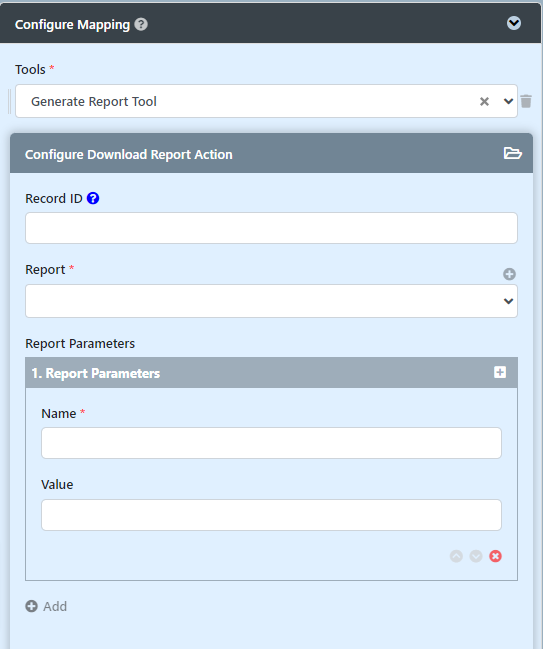Expand the 1. Report Parameters plus icon
Viewport: 543px width, 649px height.
(x=500, y=372)
